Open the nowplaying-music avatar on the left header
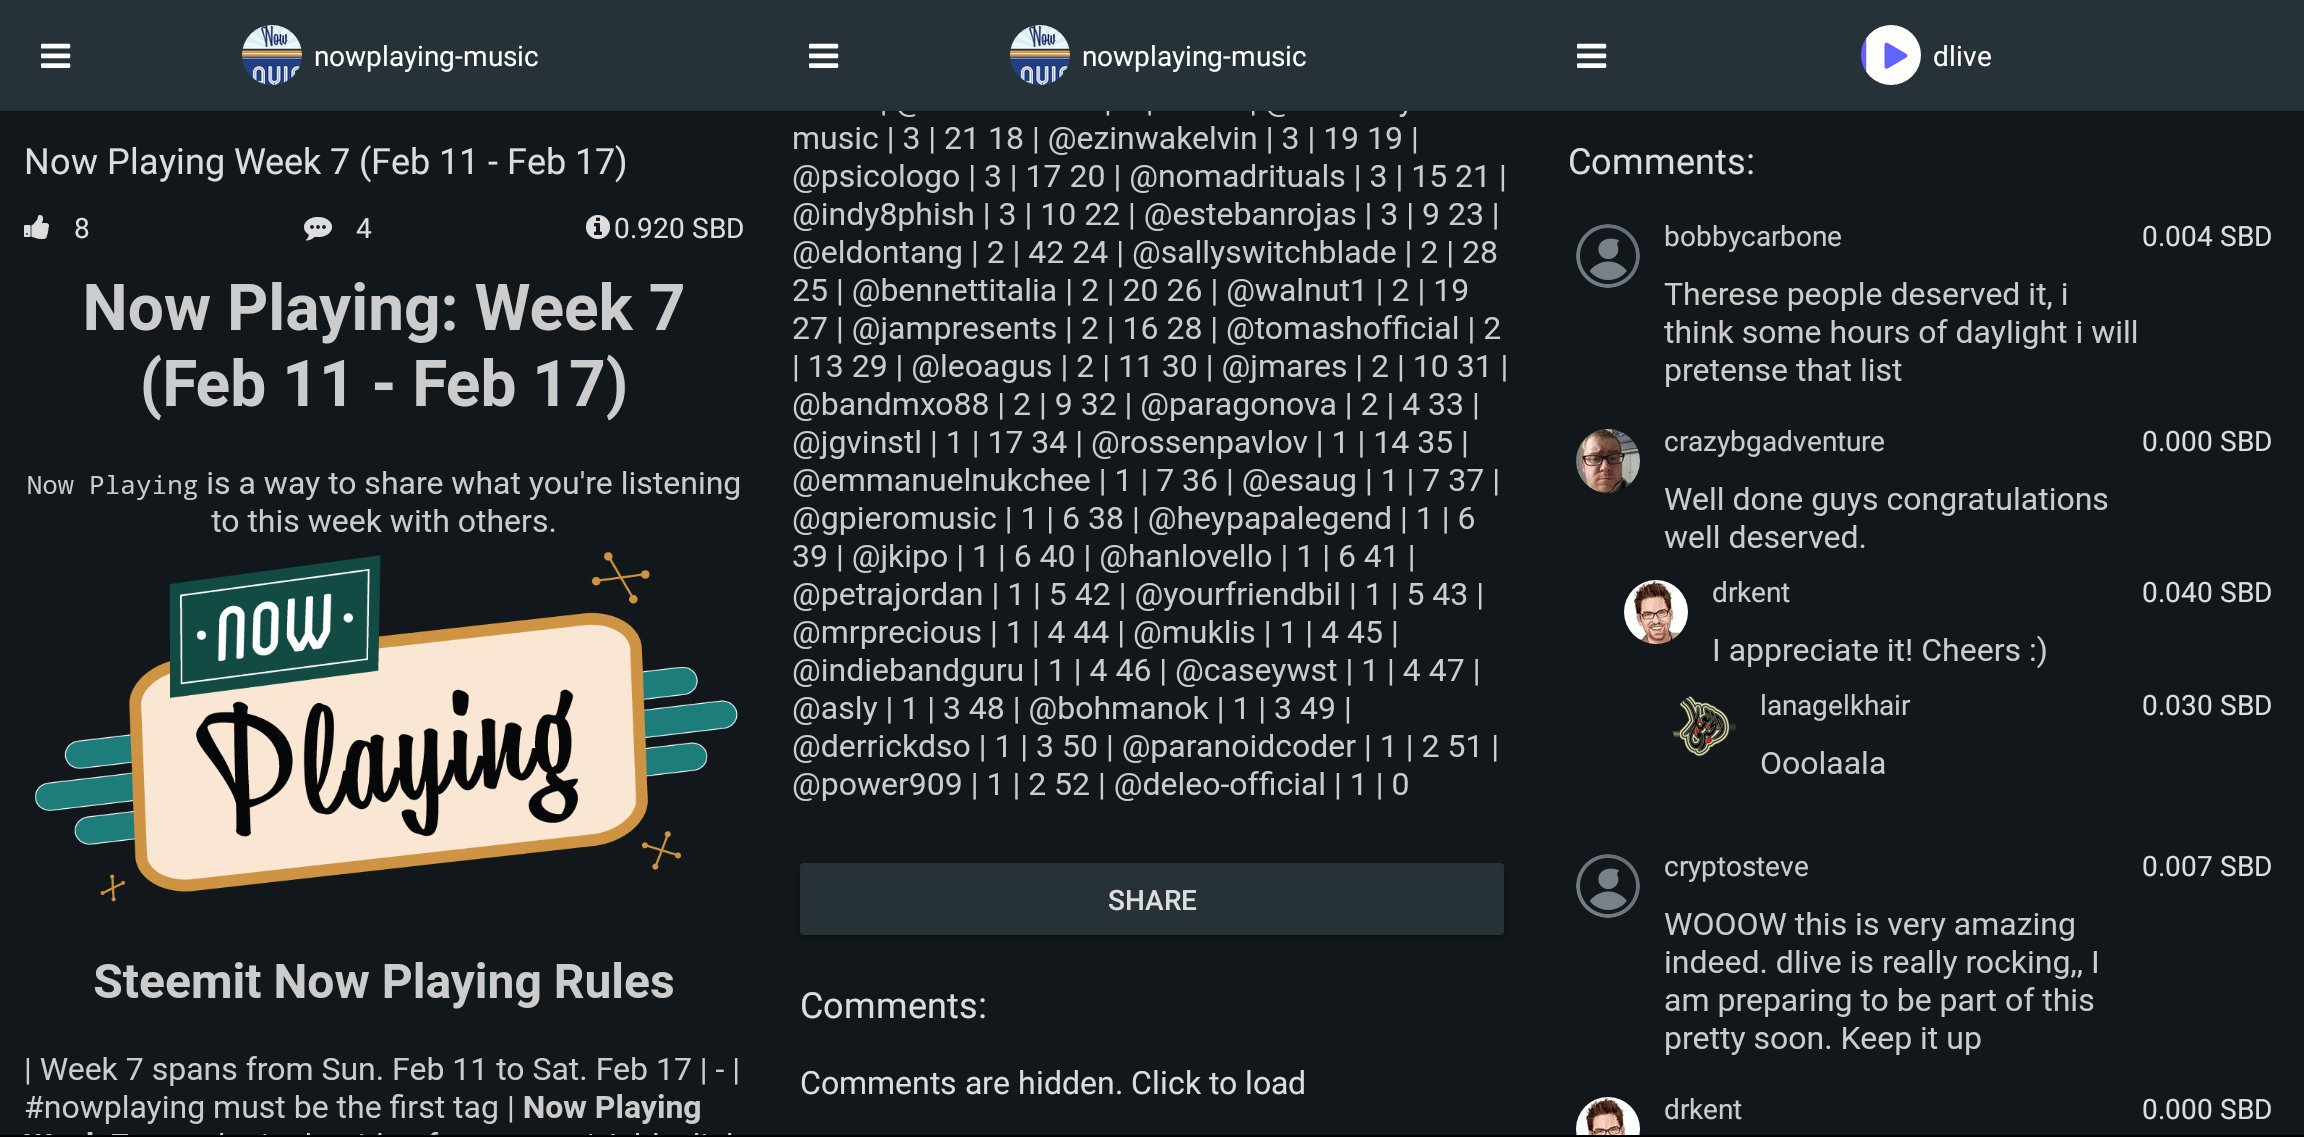This screenshot has width=2304, height=1137. [271, 56]
